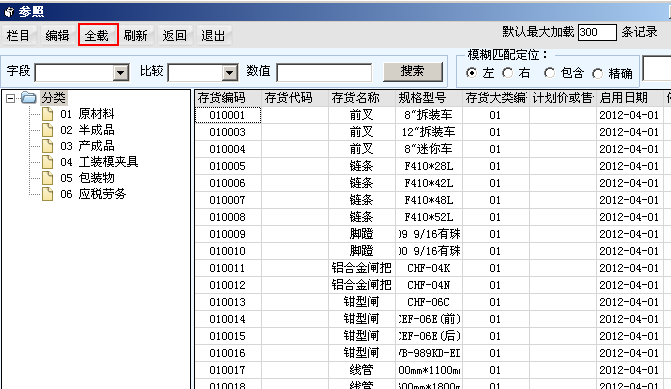The height and width of the screenshot is (389, 671).
Task: Click inventory code 010005
Action: [x=228, y=166]
